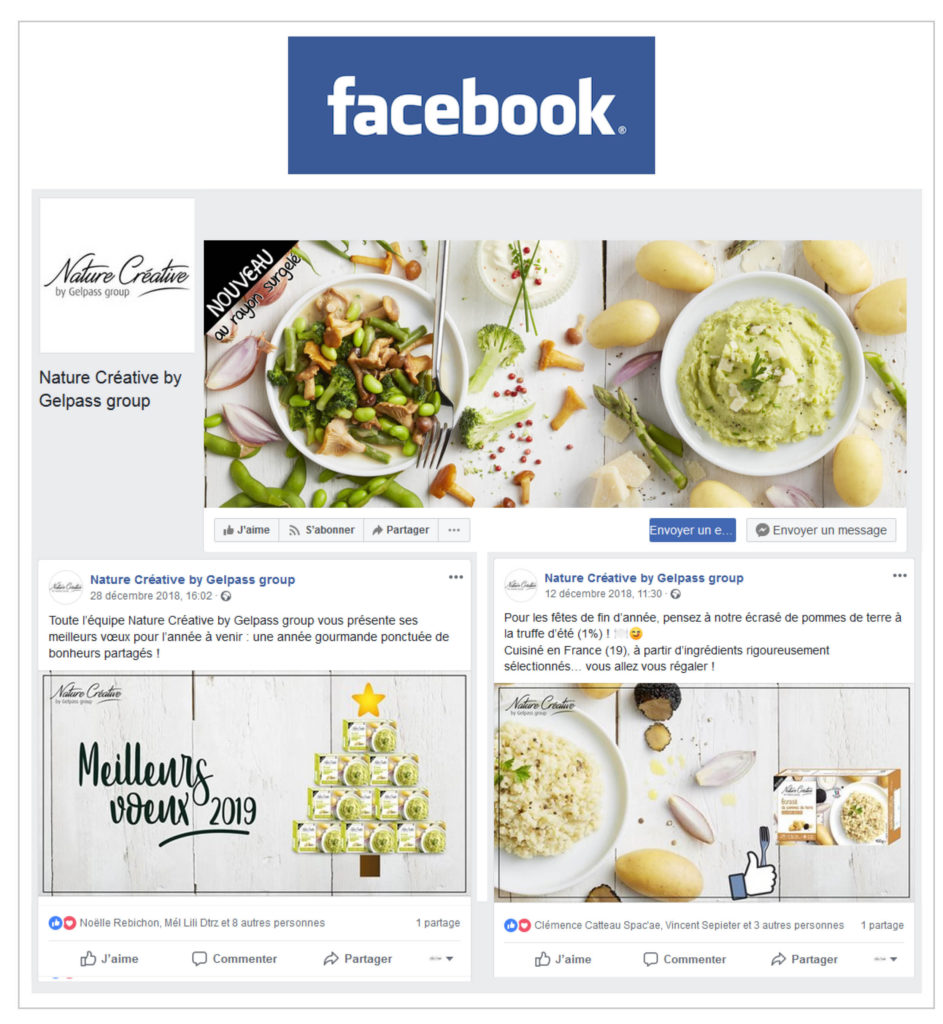Click the page-level J'aime thumbs-up button
The height and width of the screenshot is (1024, 943).
click(x=247, y=530)
